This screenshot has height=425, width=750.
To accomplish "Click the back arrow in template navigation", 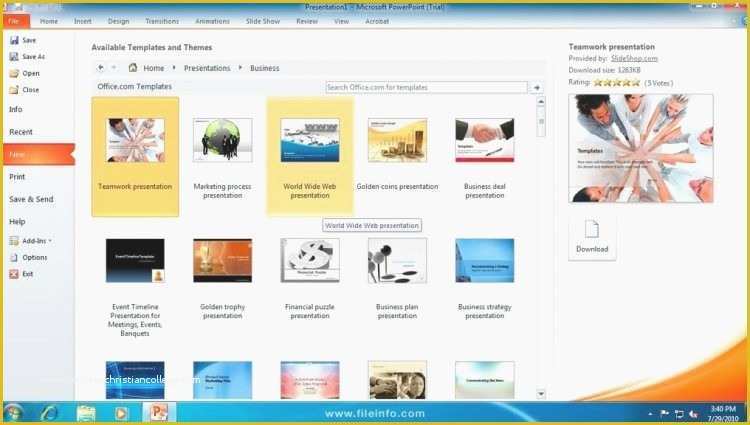I will click(100, 68).
